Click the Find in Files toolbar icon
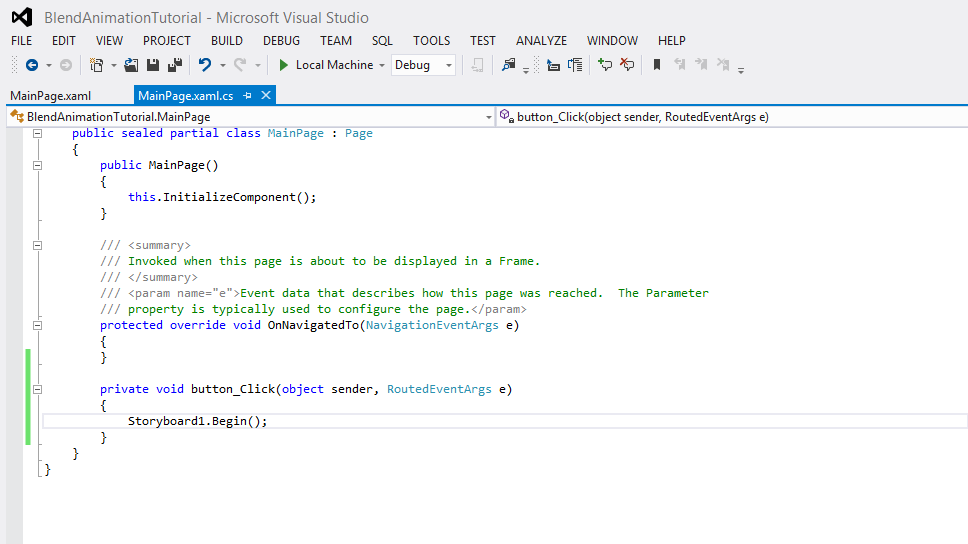 coord(508,65)
